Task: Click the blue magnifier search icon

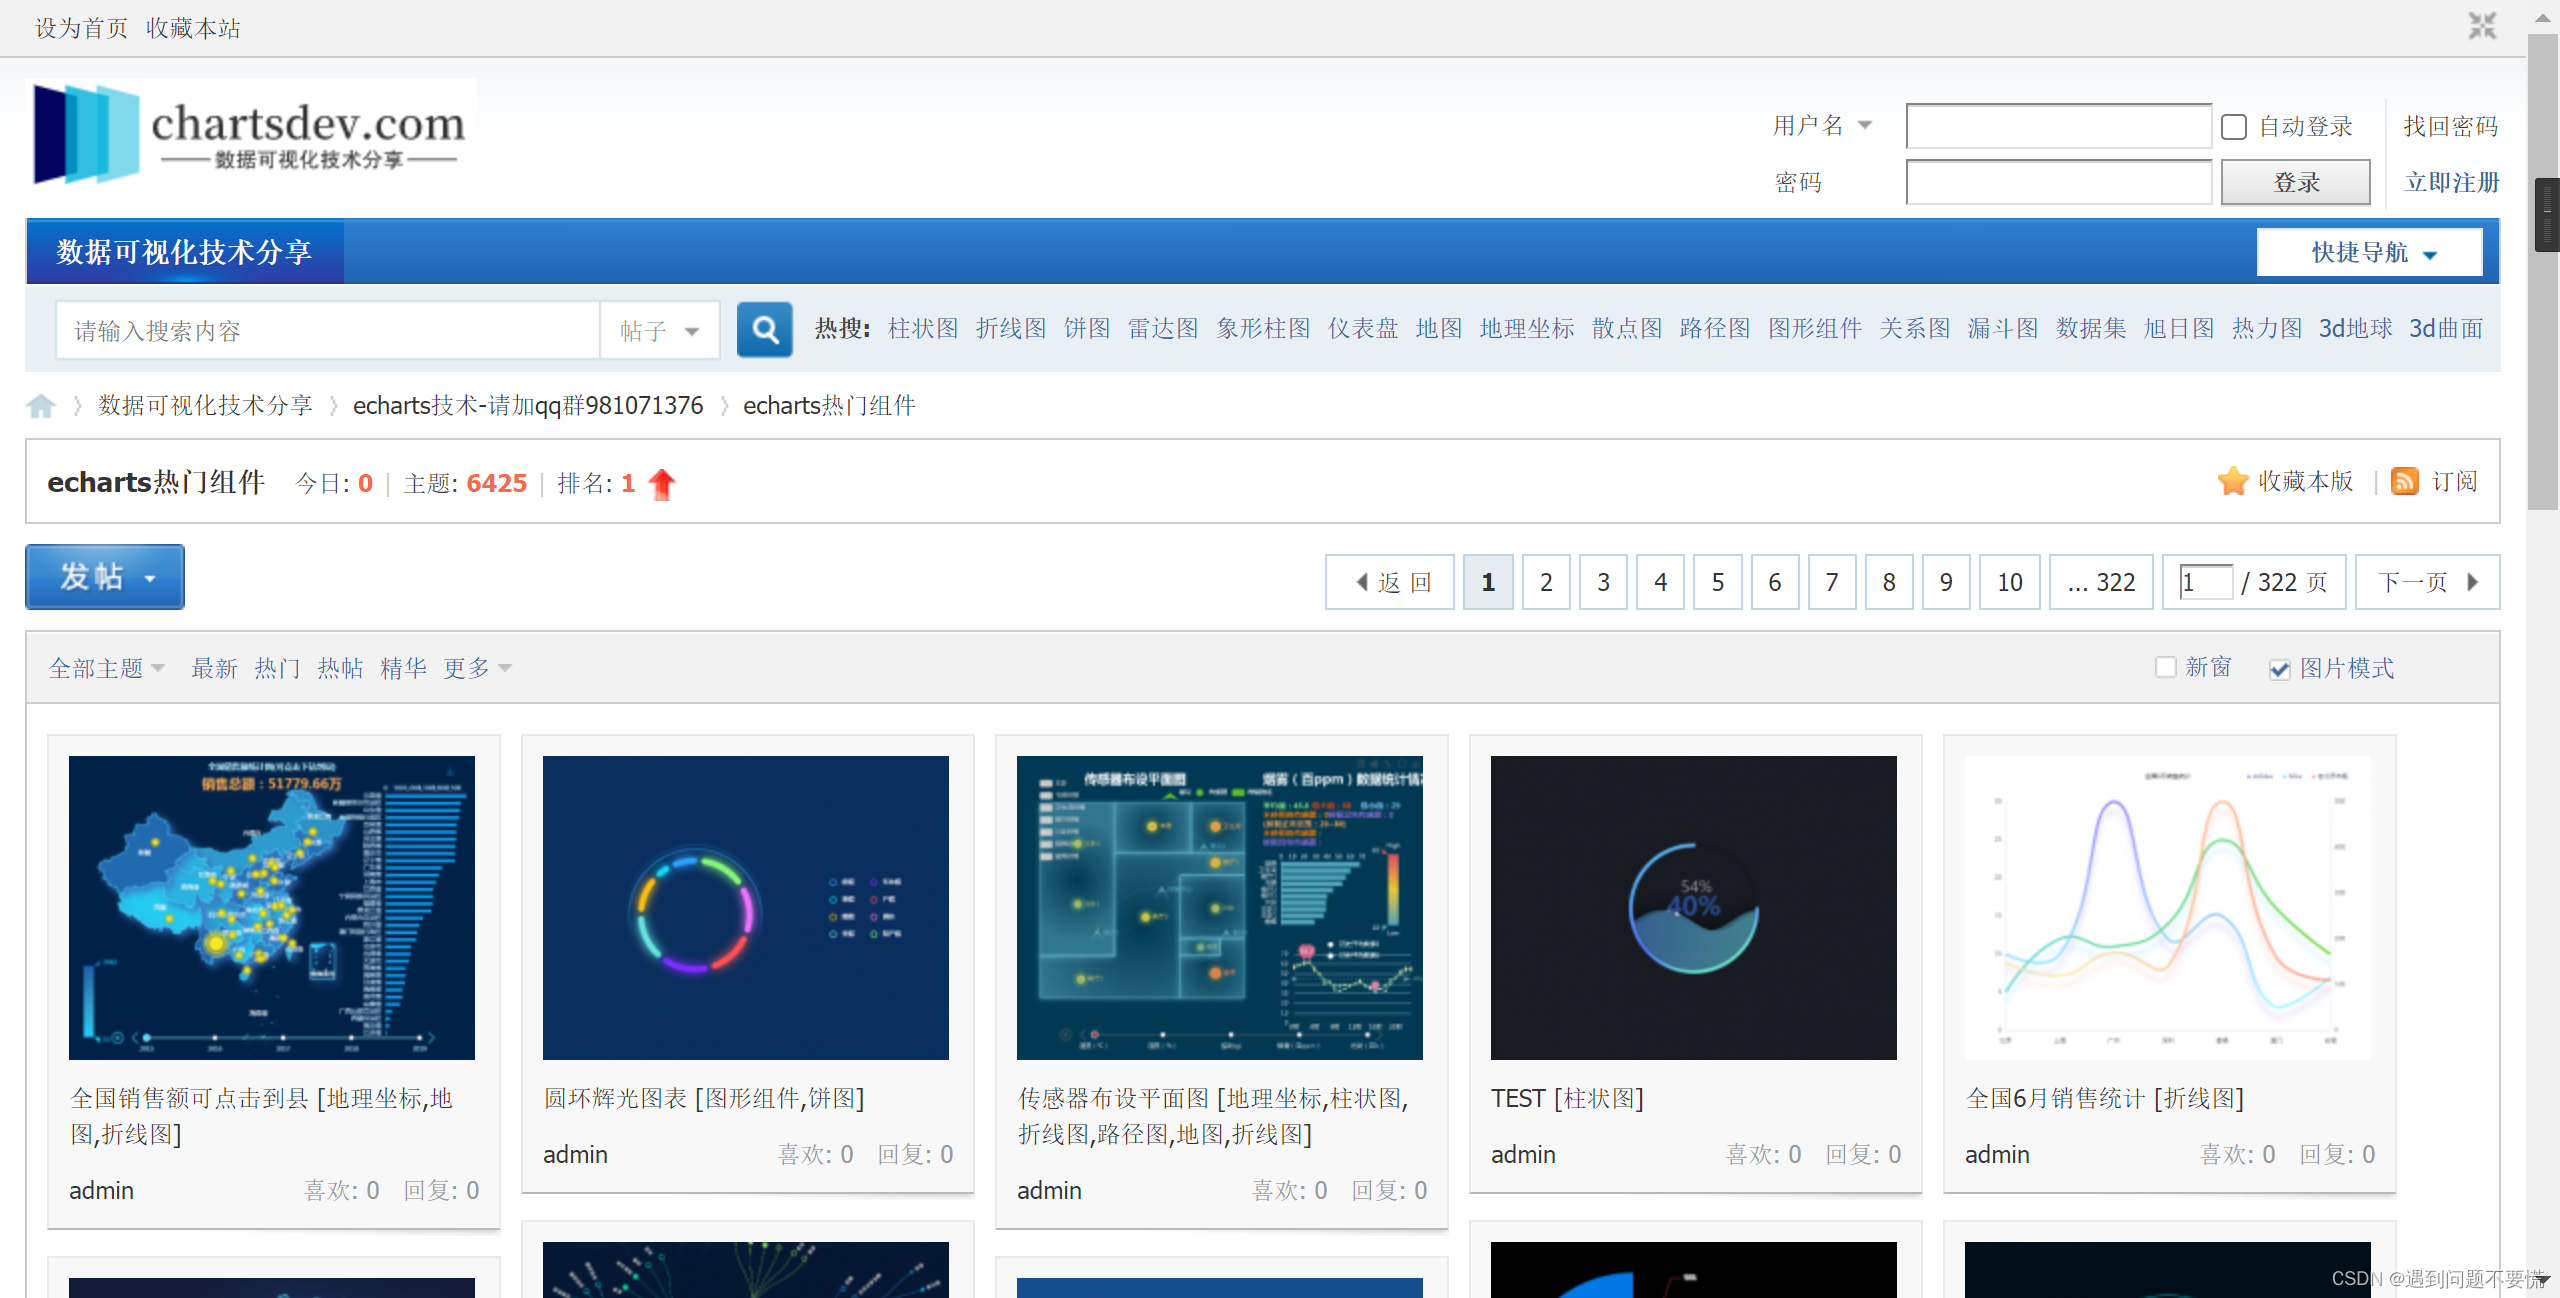Action: click(764, 330)
